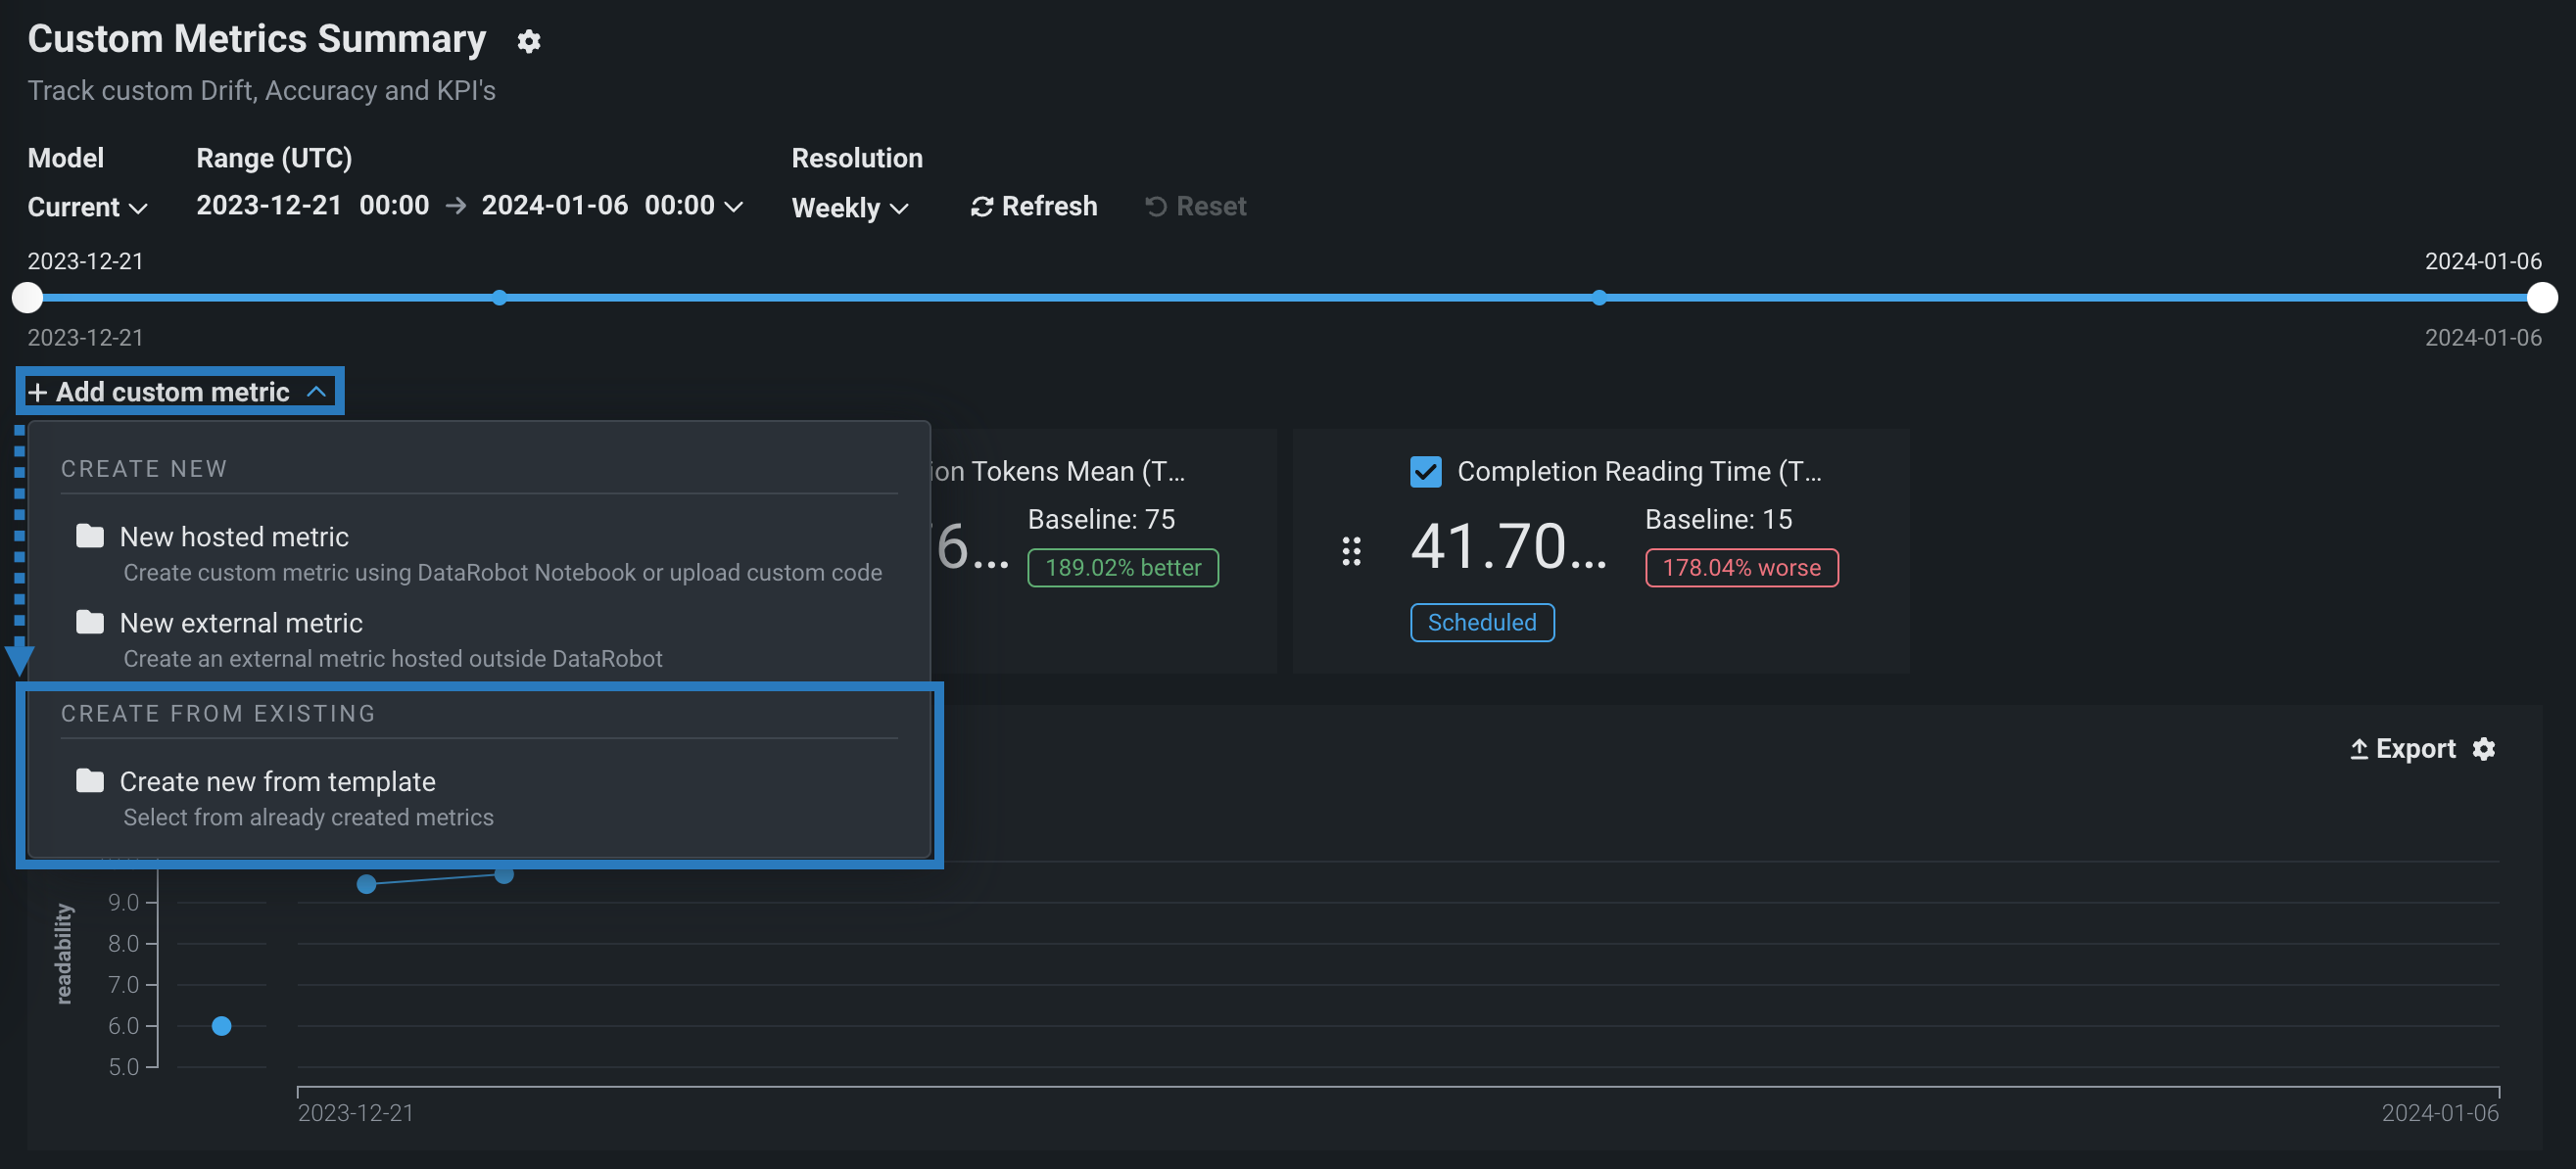This screenshot has width=2576, height=1169.
Task: Click the left range slider handle
Action: tap(27, 297)
